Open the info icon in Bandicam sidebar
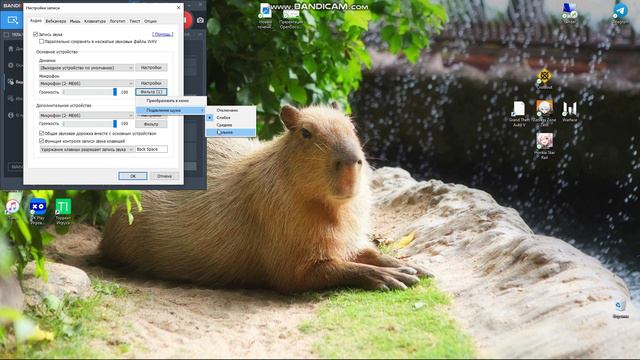The image size is (640, 360). point(11,115)
